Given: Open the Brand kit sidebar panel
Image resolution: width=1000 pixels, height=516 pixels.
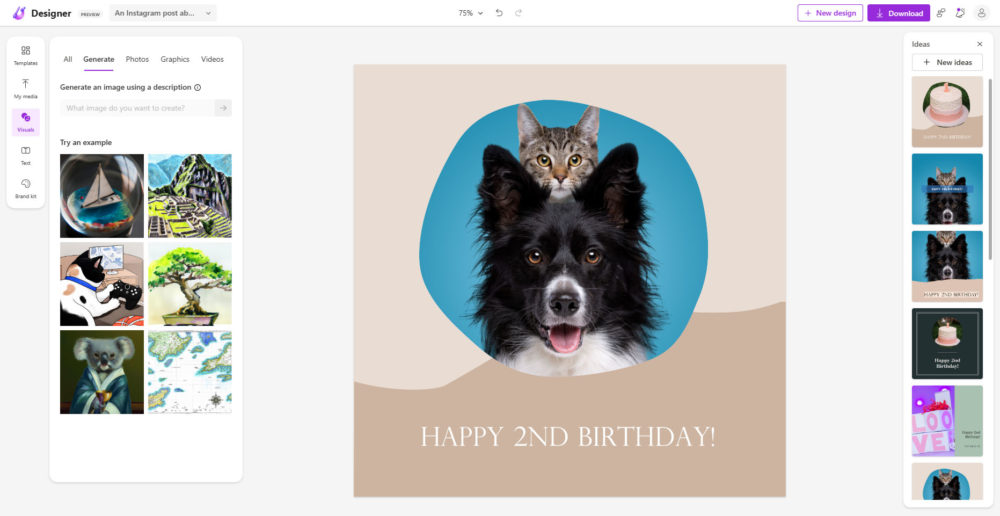Looking at the screenshot, I should point(26,189).
